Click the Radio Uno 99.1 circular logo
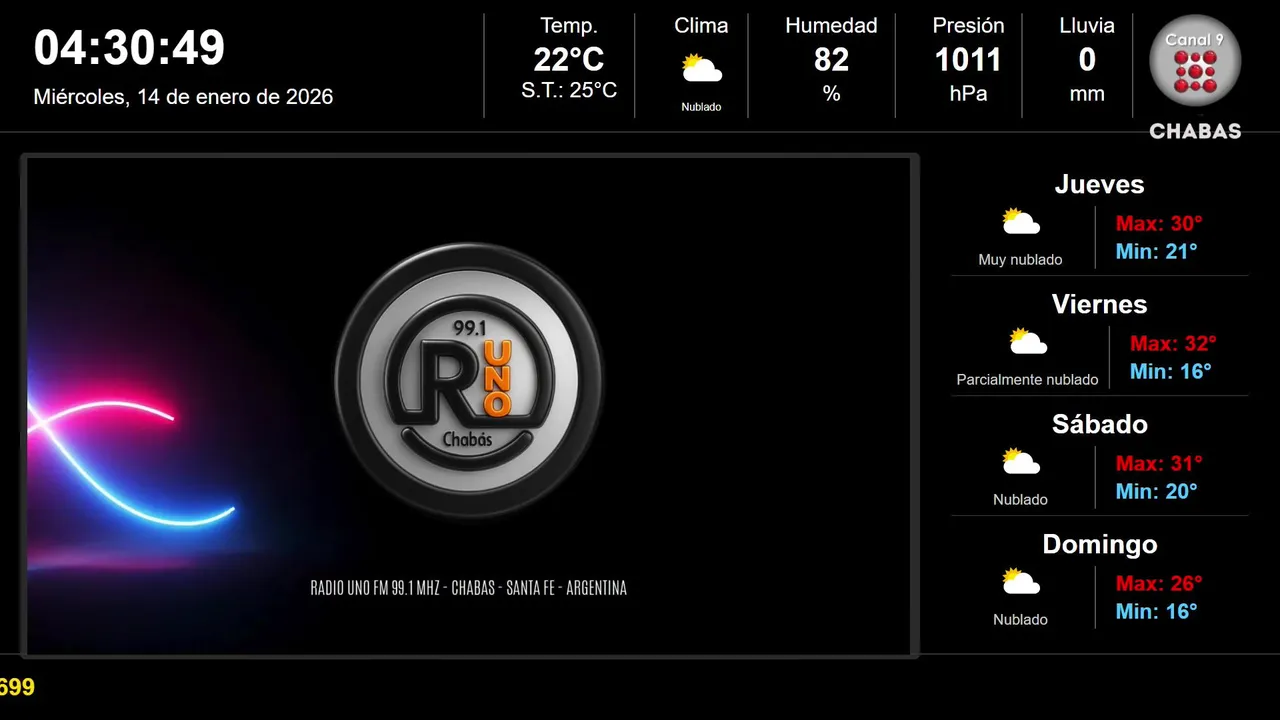 (468, 380)
